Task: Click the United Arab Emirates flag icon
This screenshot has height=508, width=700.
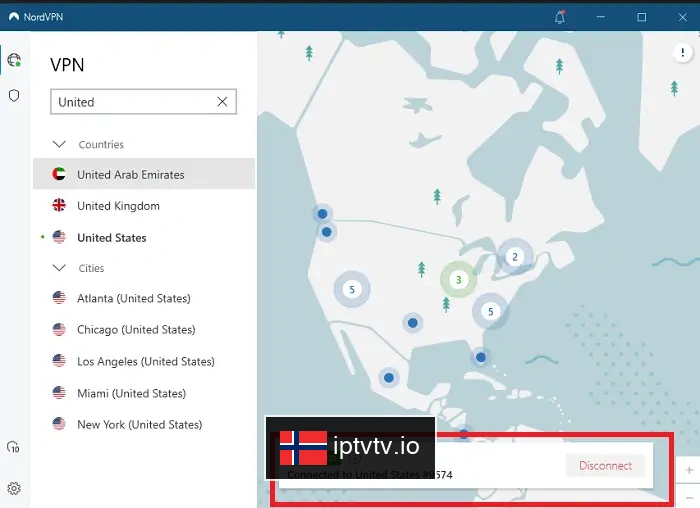Action: [59, 174]
